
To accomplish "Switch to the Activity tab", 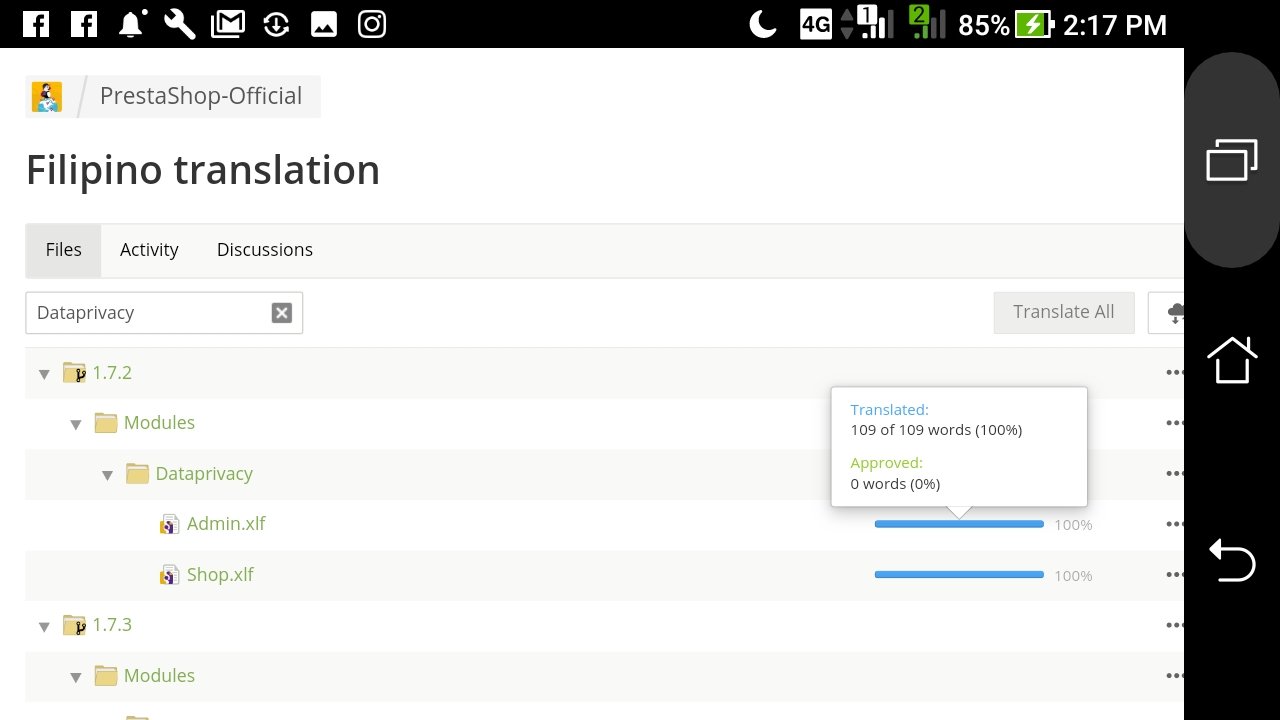I will click(149, 250).
